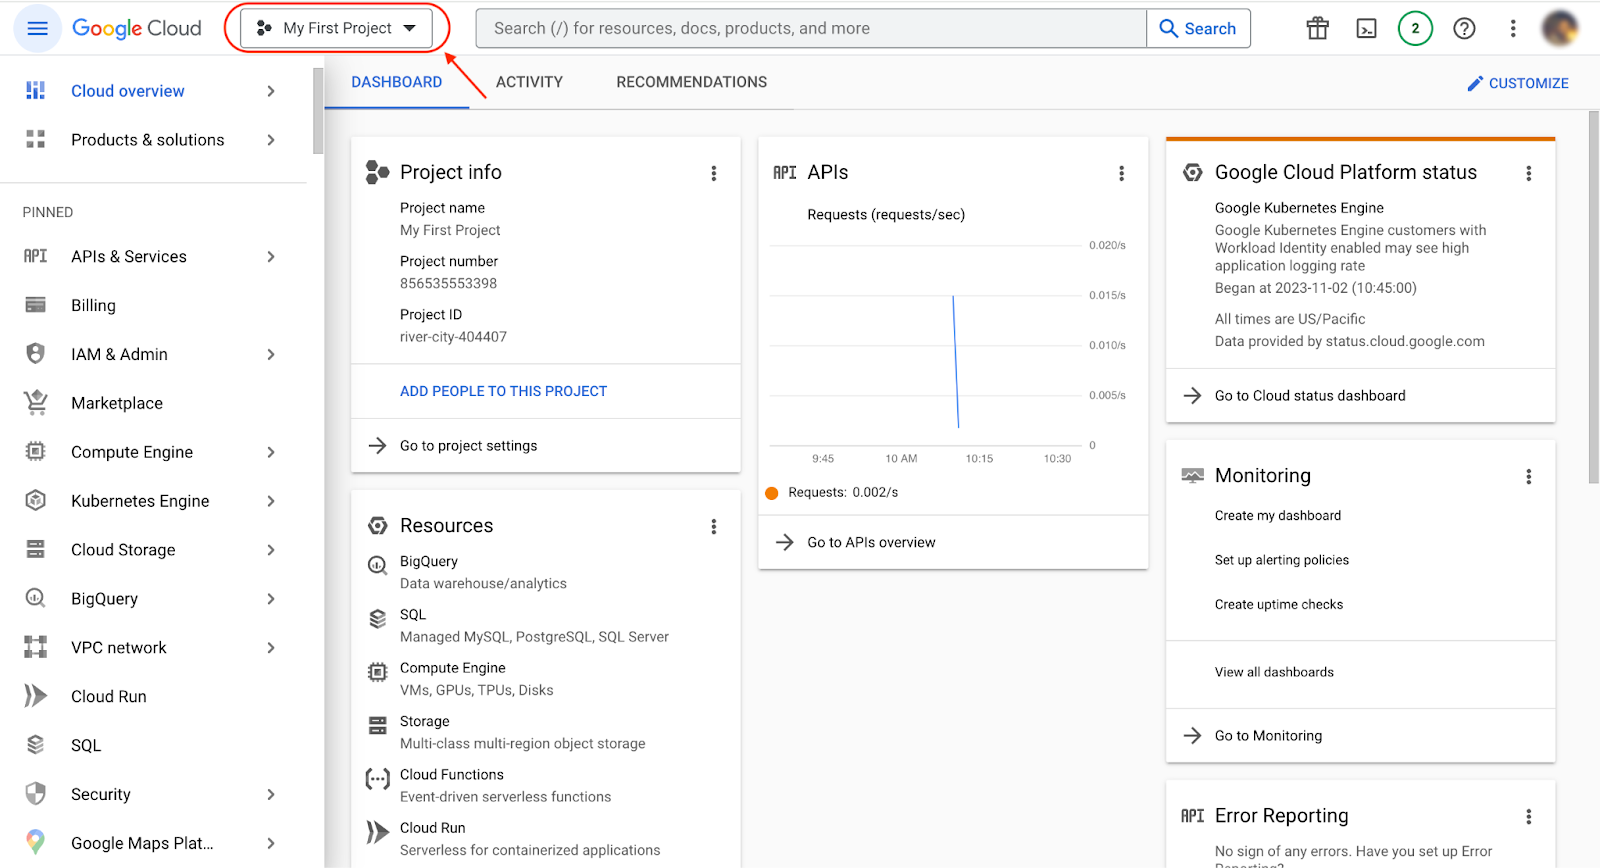Go to project settings link

coord(468,446)
